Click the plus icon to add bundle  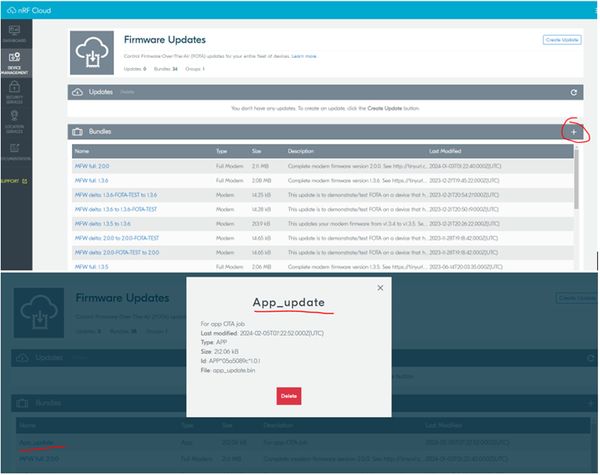pos(573,131)
